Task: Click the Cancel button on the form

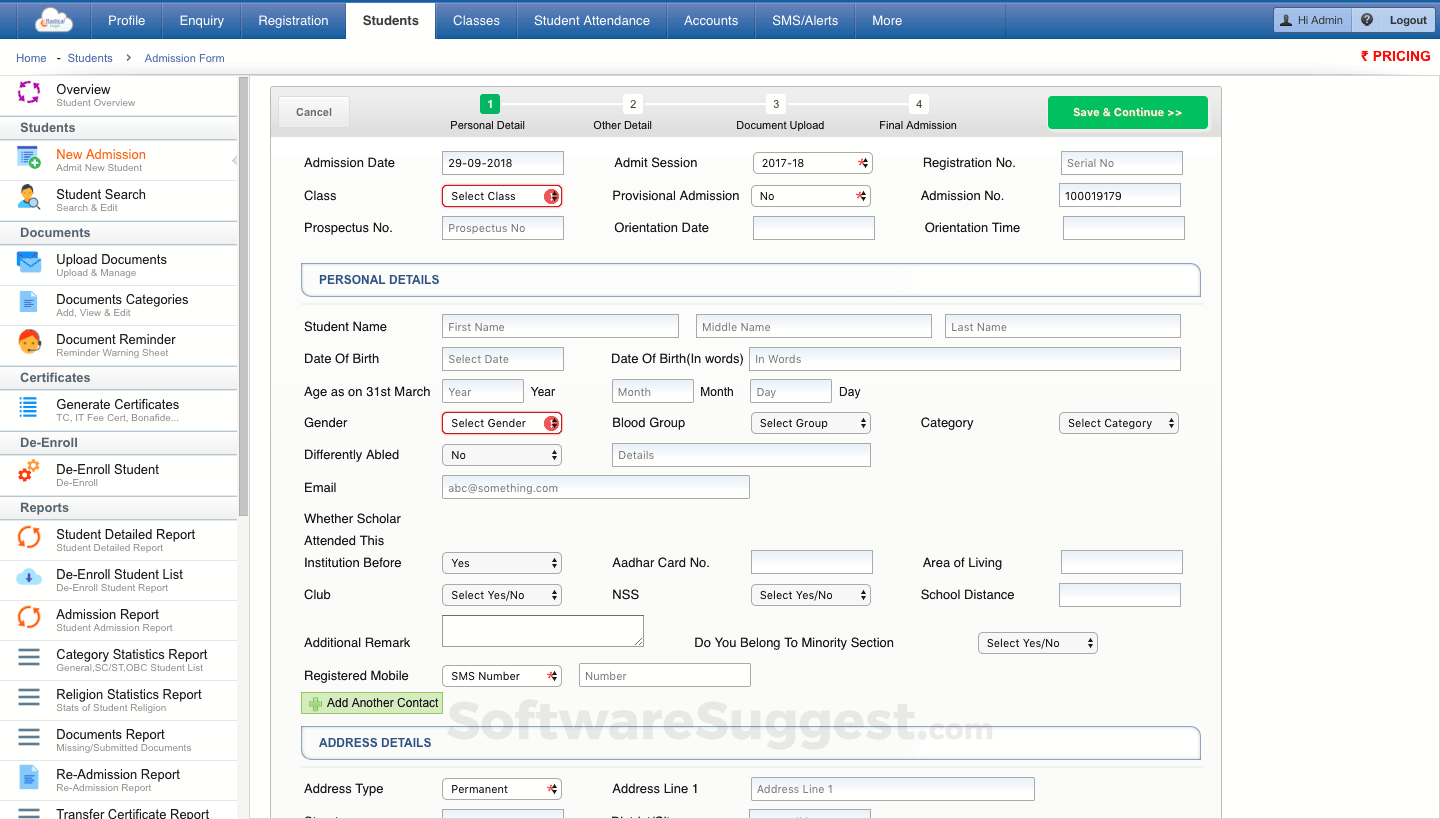Action: pyautogui.click(x=313, y=112)
